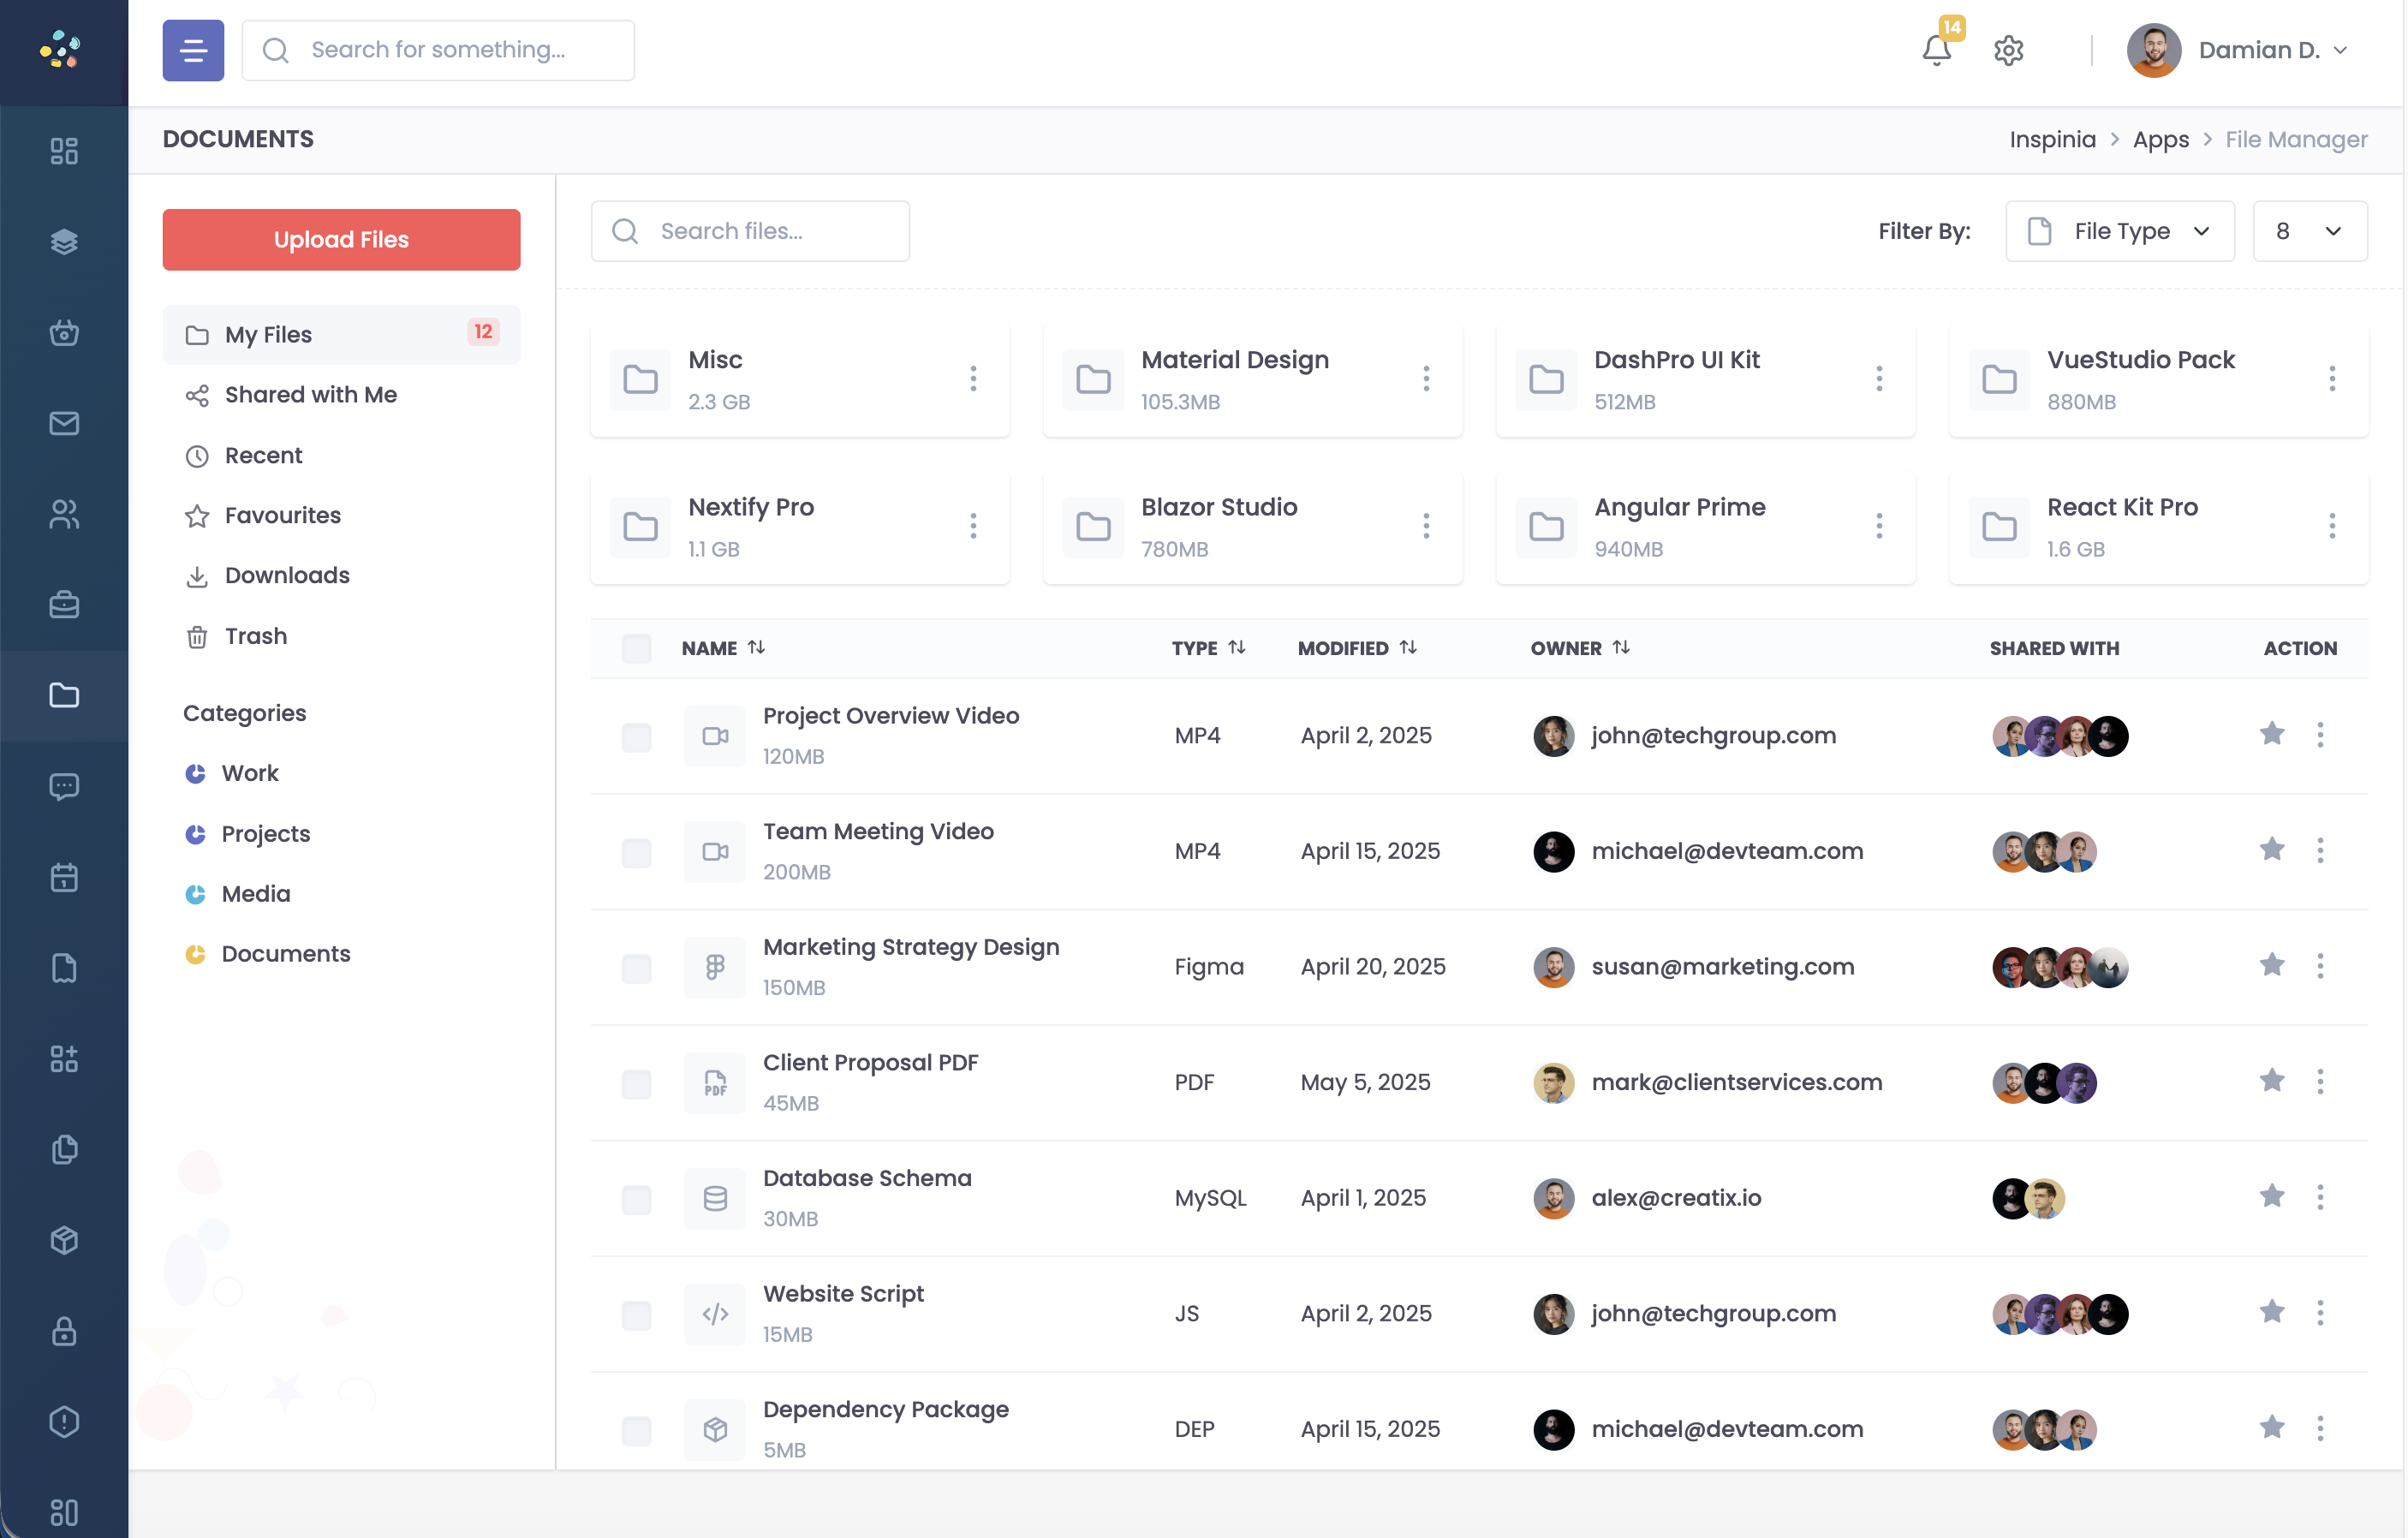Image resolution: width=2408 pixels, height=1538 pixels.
Task: Toggle the select-all header checkbox
Action: click(636, 648)
